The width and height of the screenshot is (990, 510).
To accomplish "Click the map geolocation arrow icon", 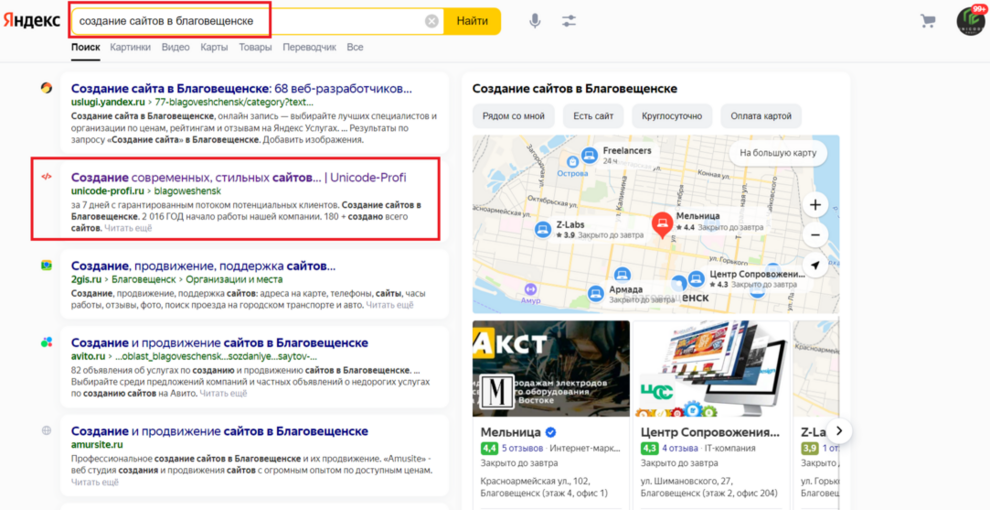I will 815,266.
